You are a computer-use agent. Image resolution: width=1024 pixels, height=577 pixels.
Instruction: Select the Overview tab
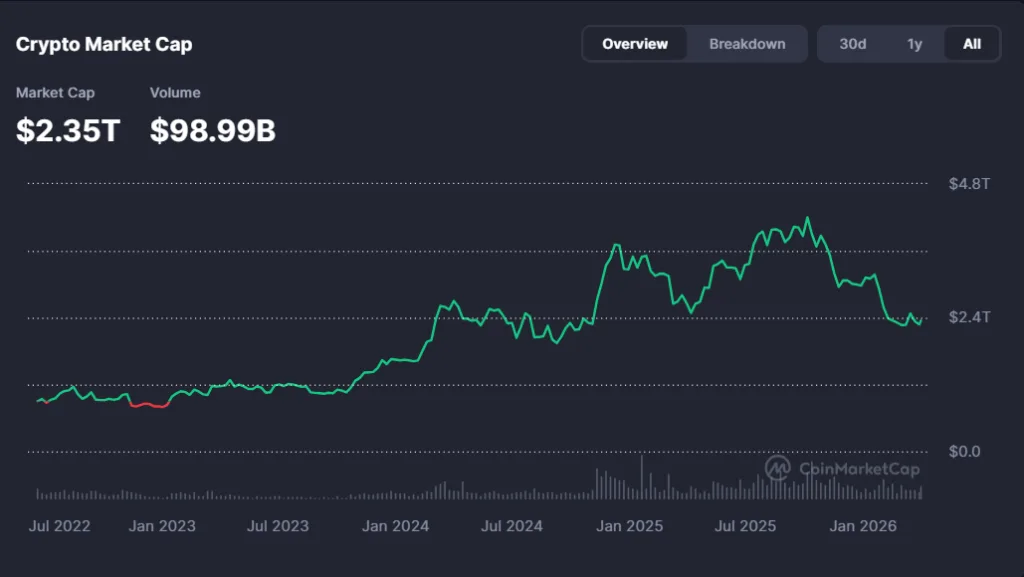tap(635, 43)
